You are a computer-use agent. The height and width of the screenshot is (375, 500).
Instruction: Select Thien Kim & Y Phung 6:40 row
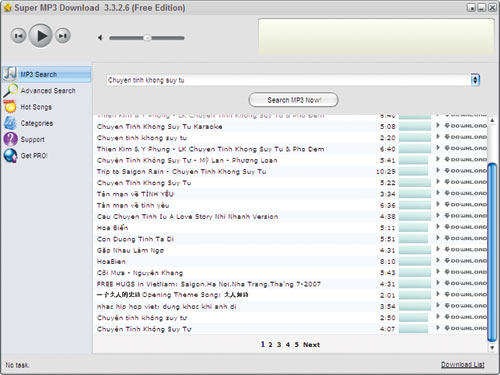point(290,149)
